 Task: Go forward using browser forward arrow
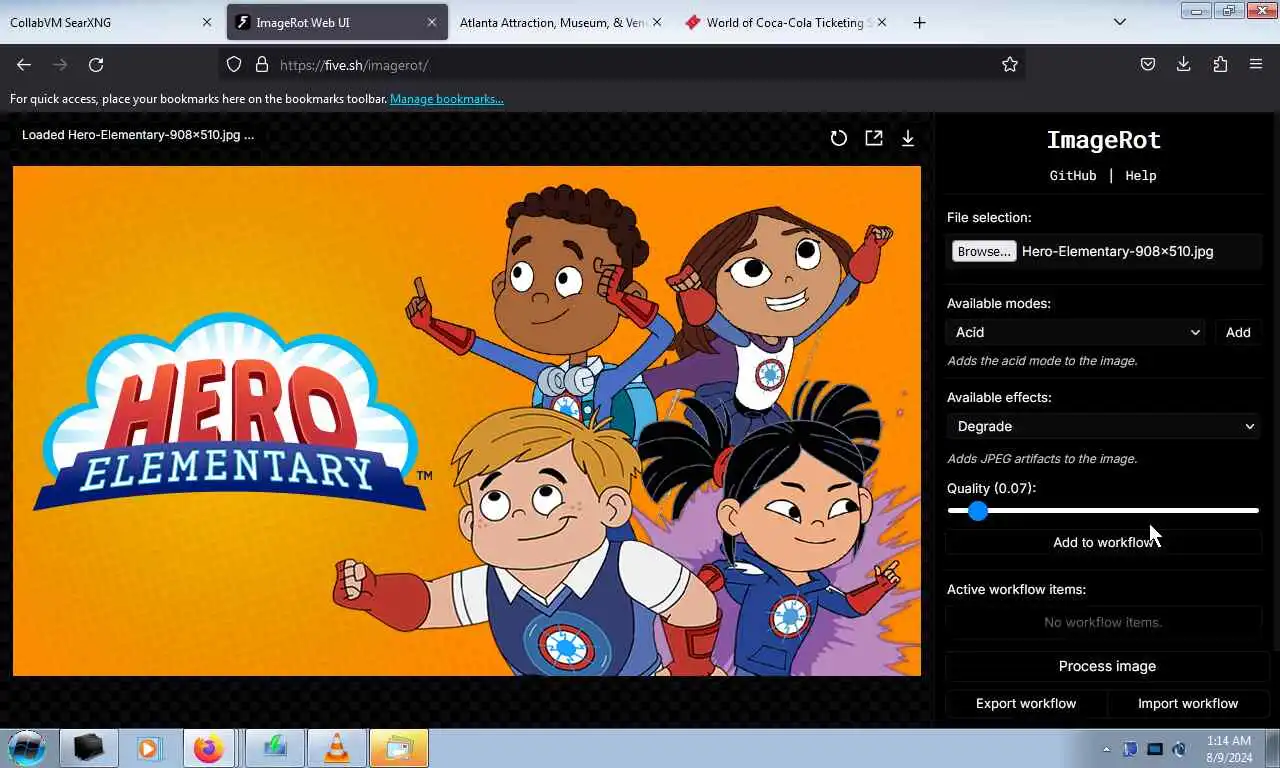(x=60, y=64)
